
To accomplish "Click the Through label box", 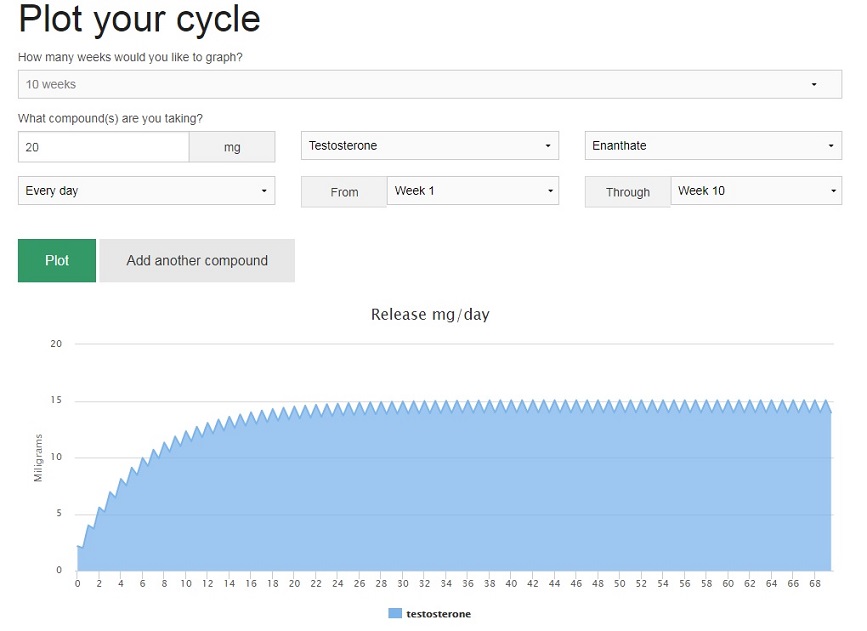I will point(628,192).
